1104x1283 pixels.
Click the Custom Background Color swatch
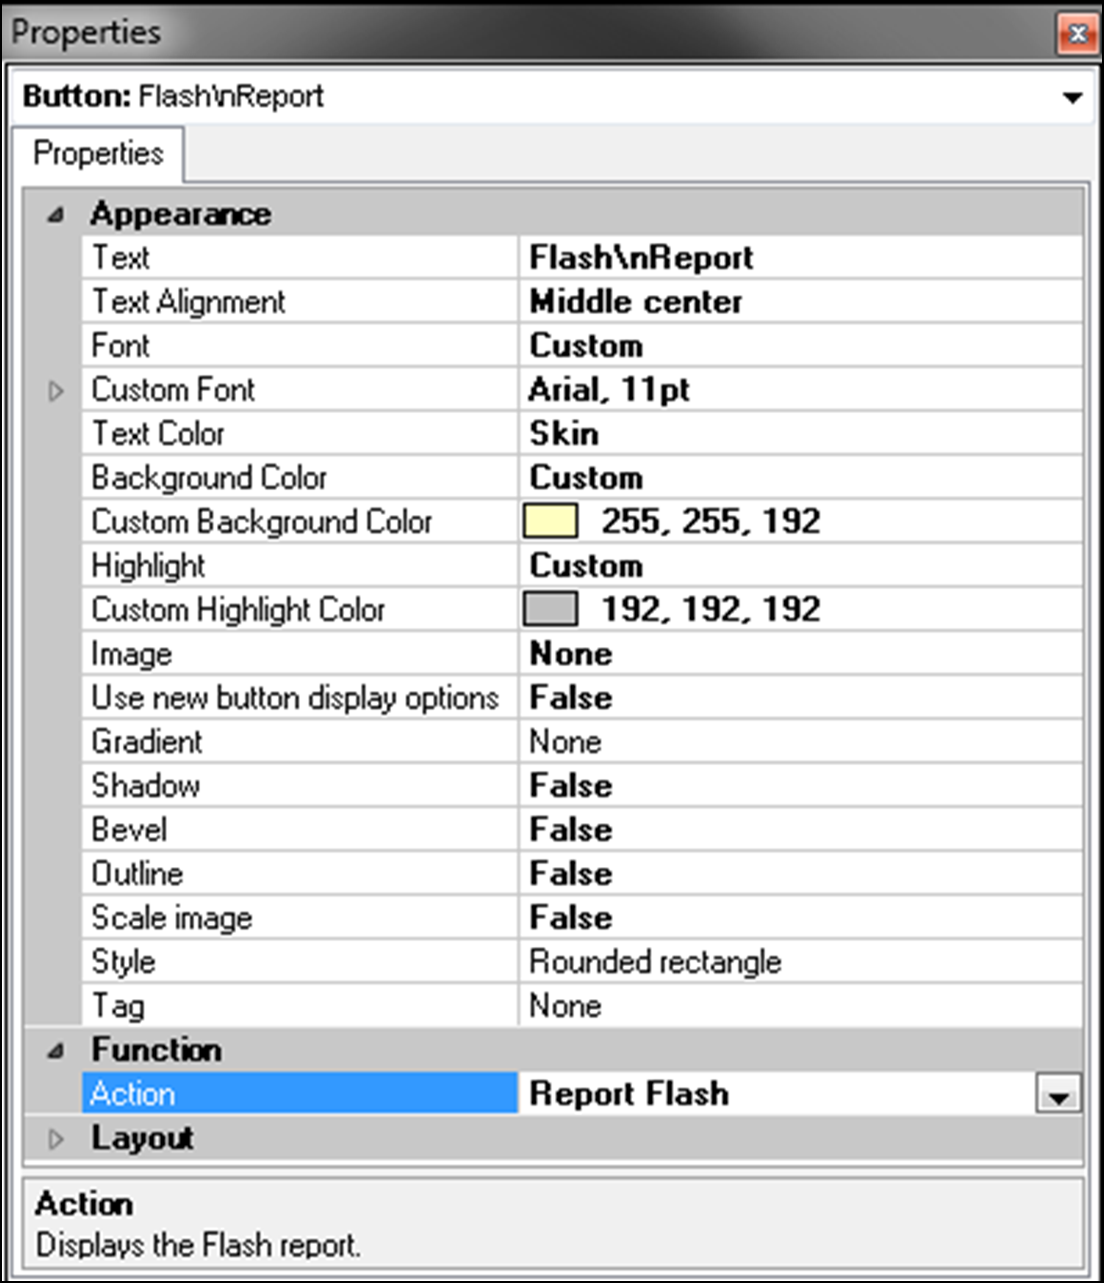coord(551,521)
